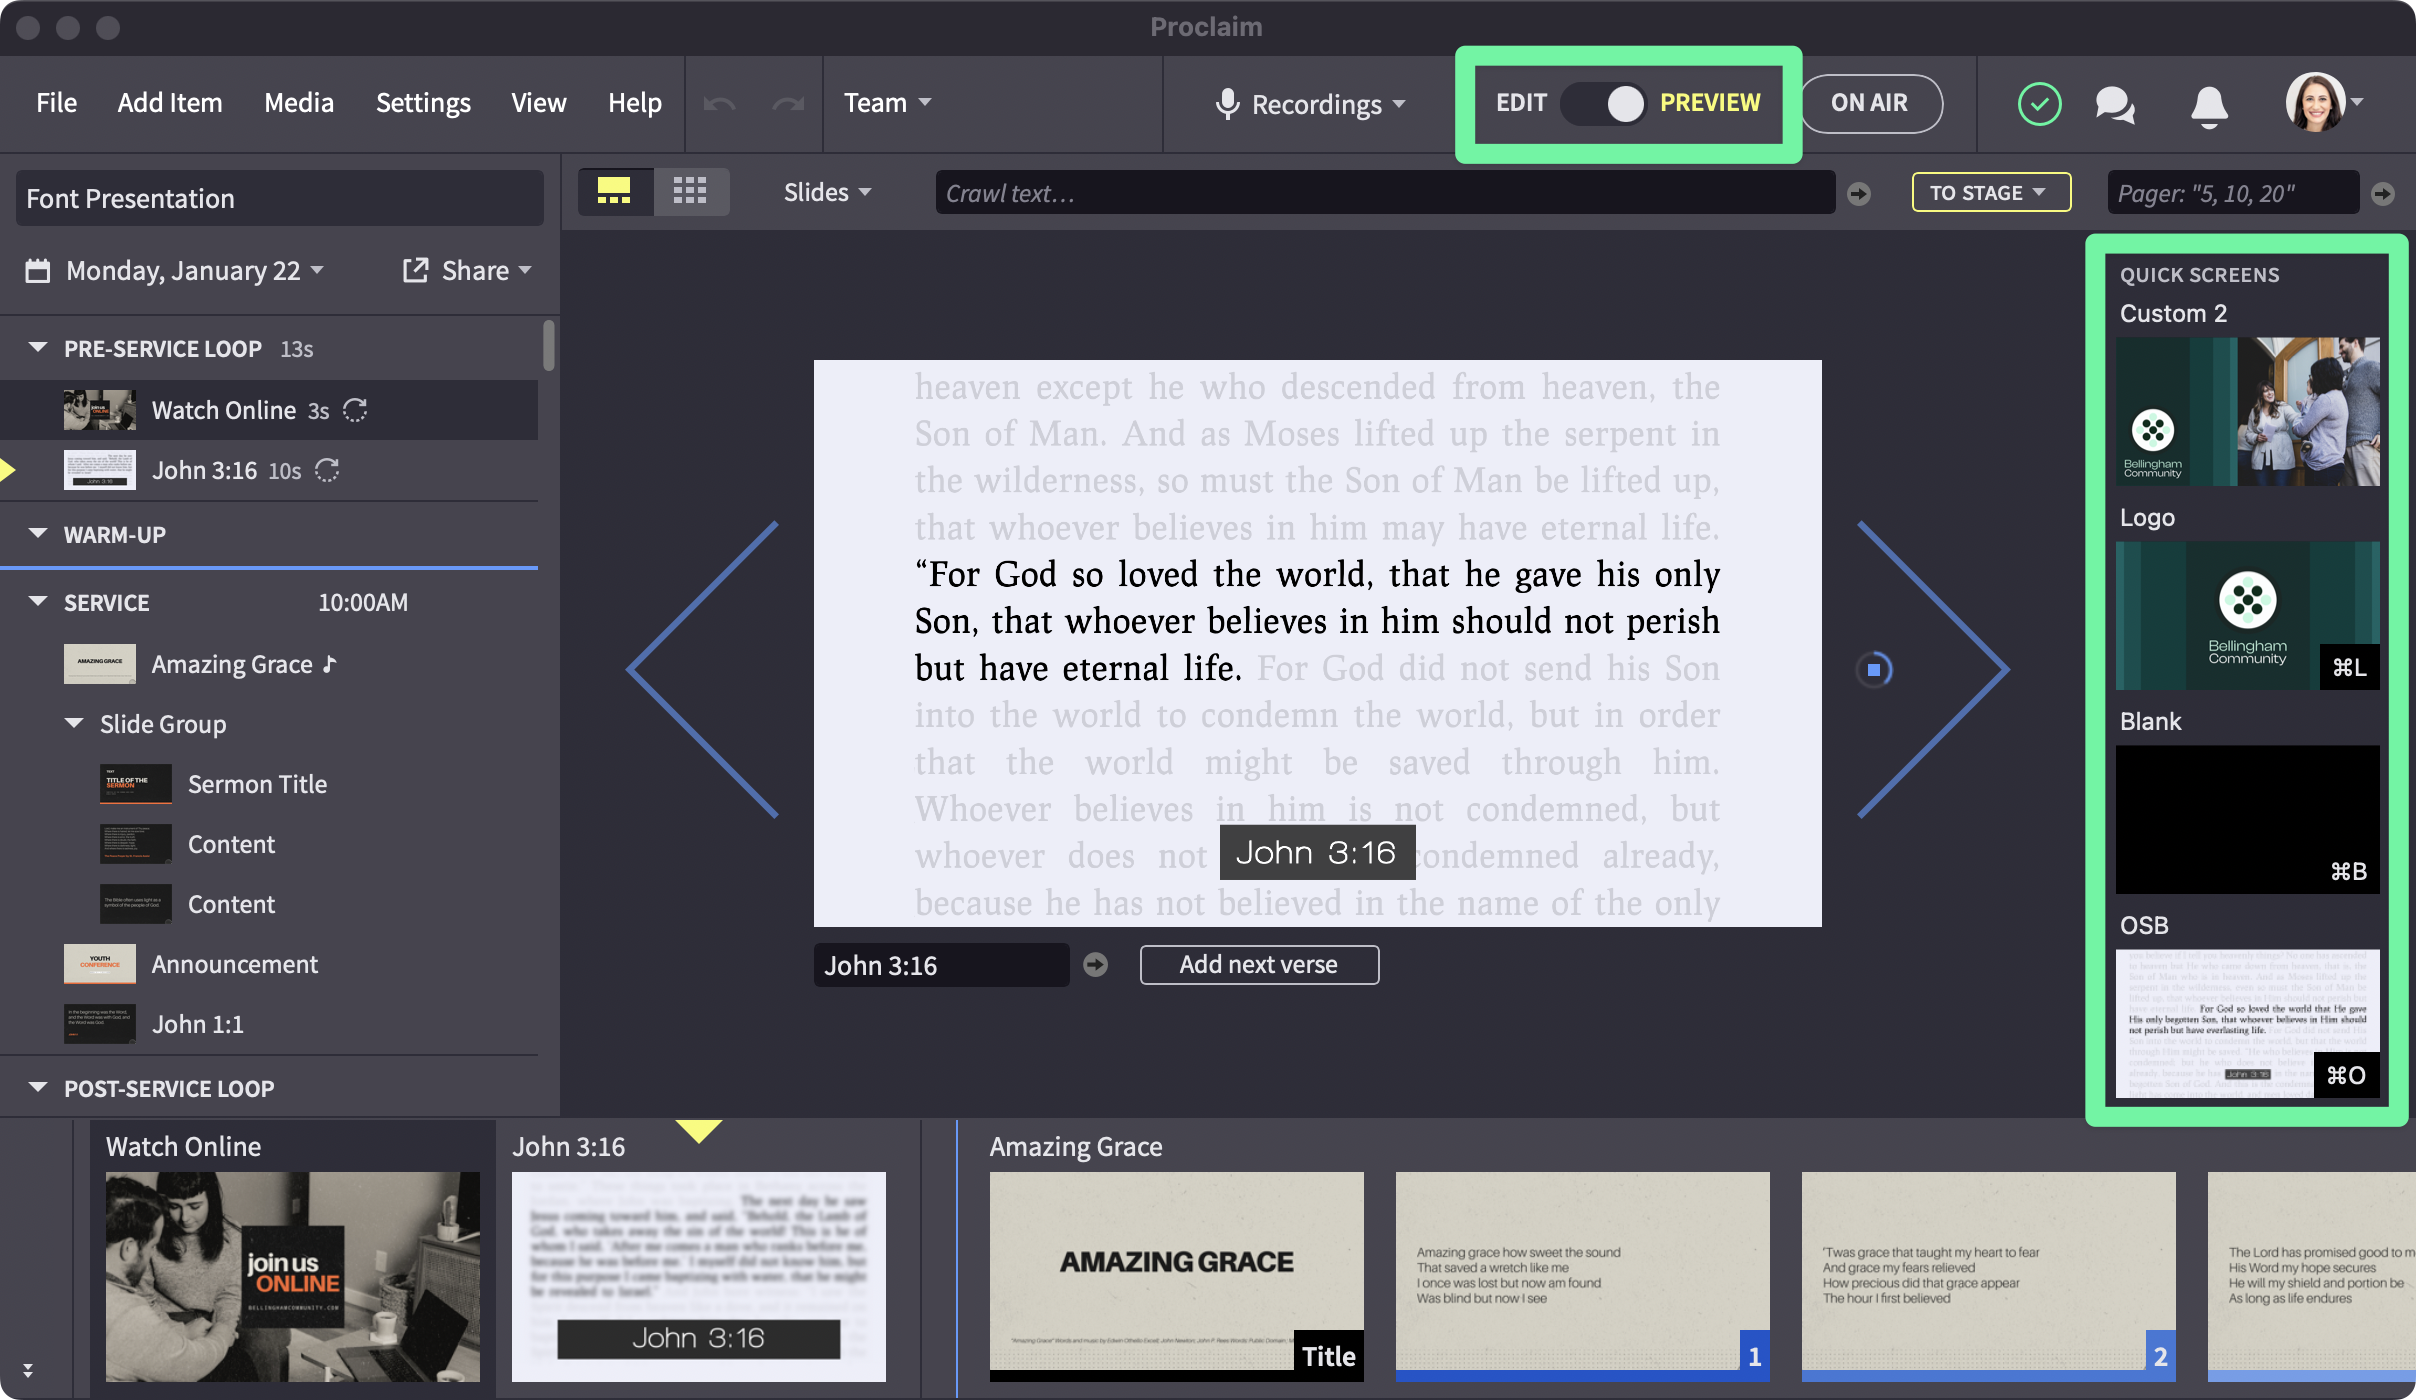This screenshot has height=1400, width=2416.
Task: Click the ON AIR button
Action: coord(1871,103)
